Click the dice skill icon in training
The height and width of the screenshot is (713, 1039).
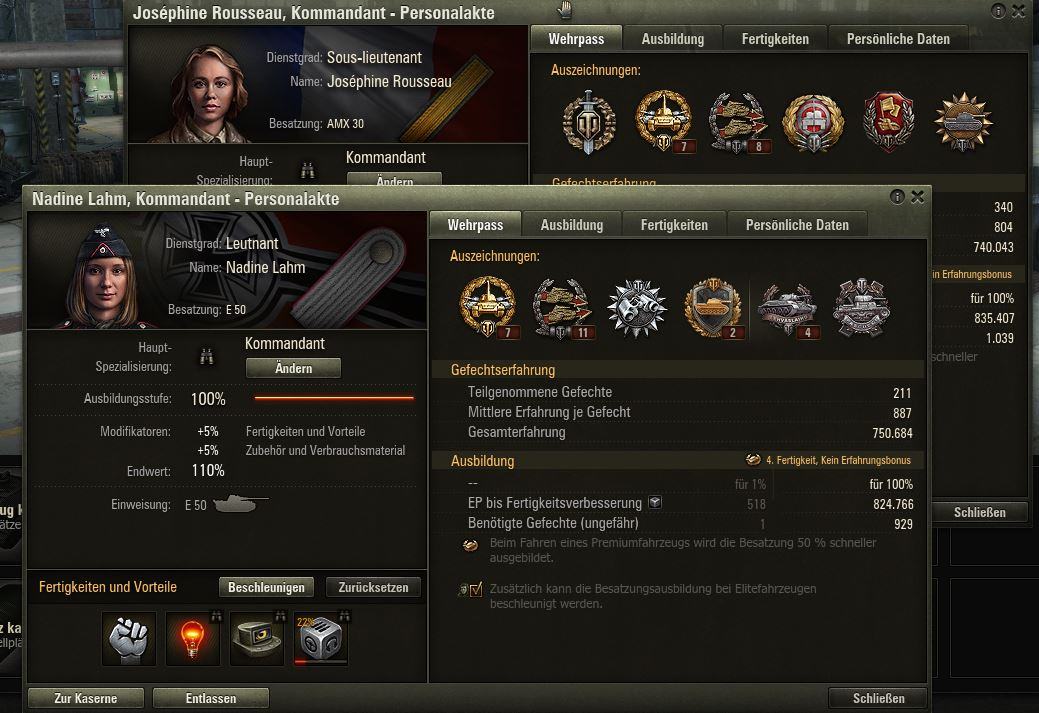[321, 638]
